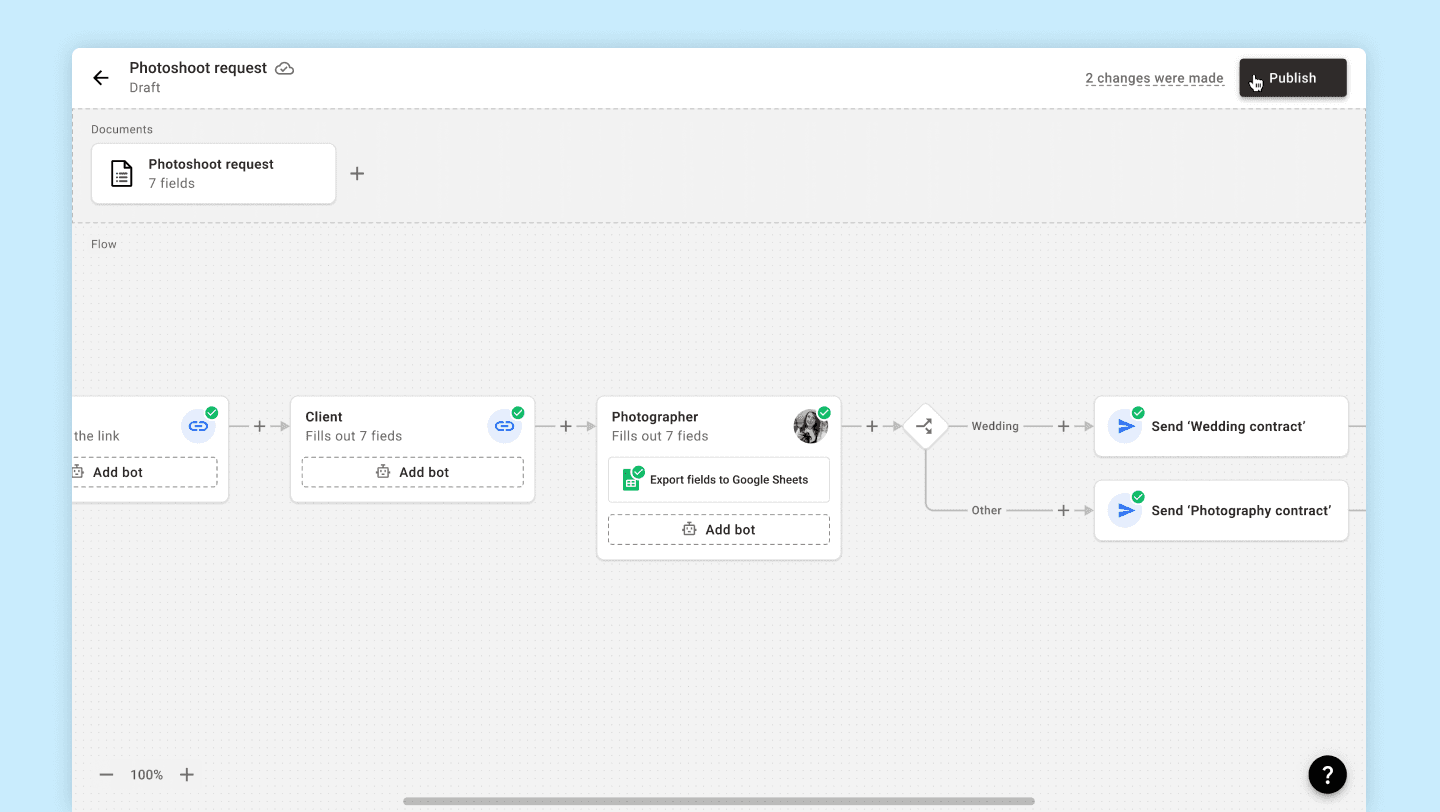This screenshot has height=812, width=1440.
Task: Add a bot to the Photographer step
Action: (719, 530)
